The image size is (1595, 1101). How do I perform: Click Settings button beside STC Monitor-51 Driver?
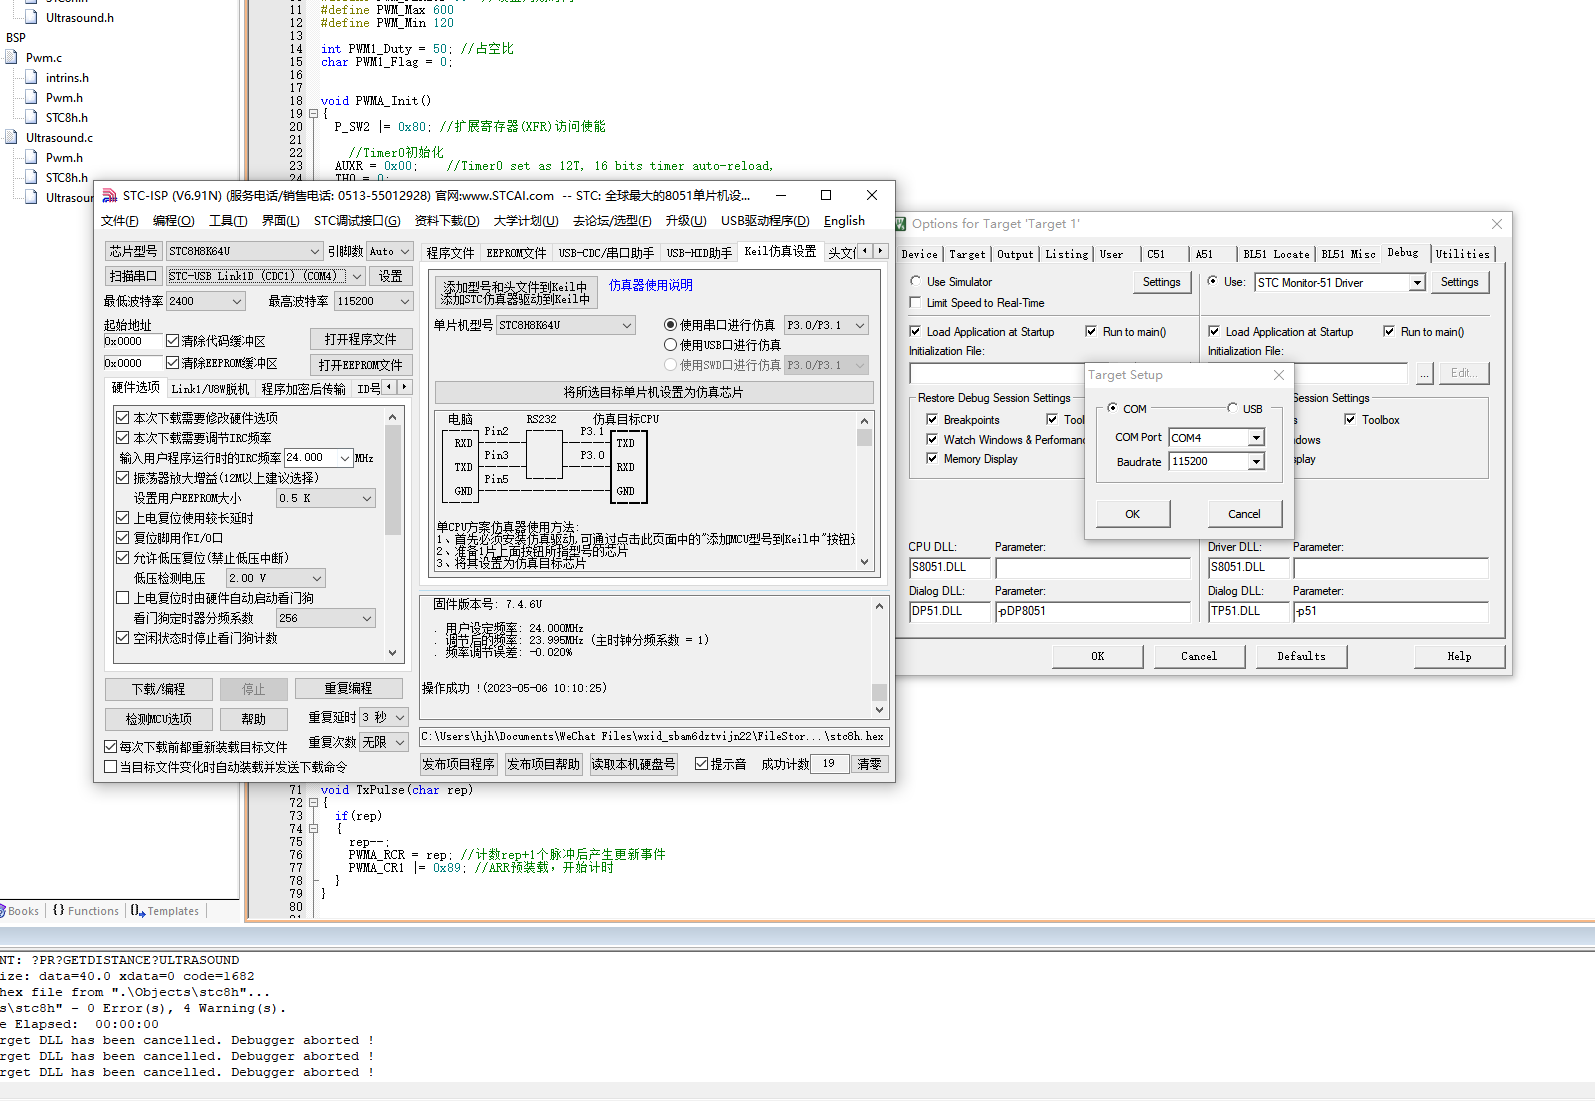click(x=1460, y=283)
